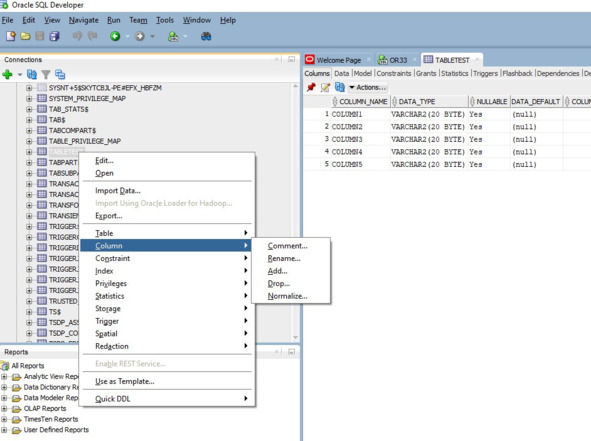Select Use as Template... entry
Screen dimensions: 591x441
pos(167,381)
